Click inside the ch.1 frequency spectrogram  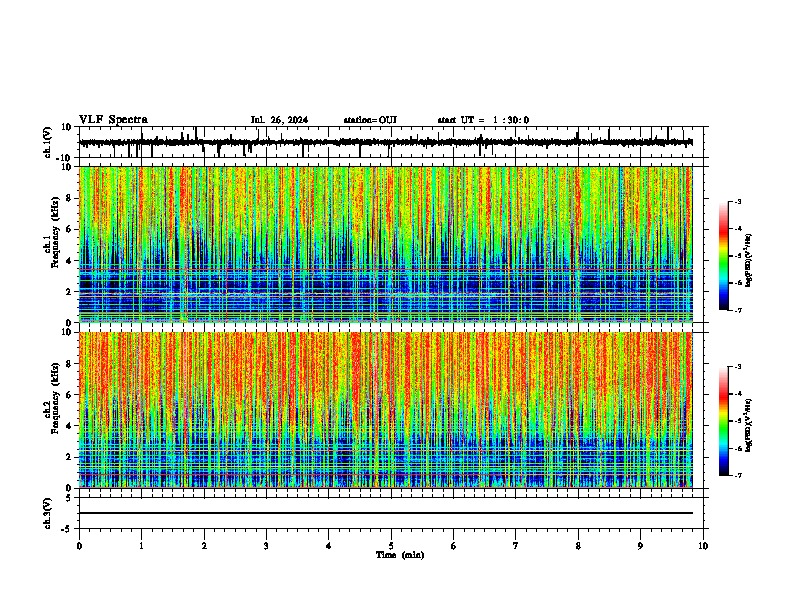386,244
